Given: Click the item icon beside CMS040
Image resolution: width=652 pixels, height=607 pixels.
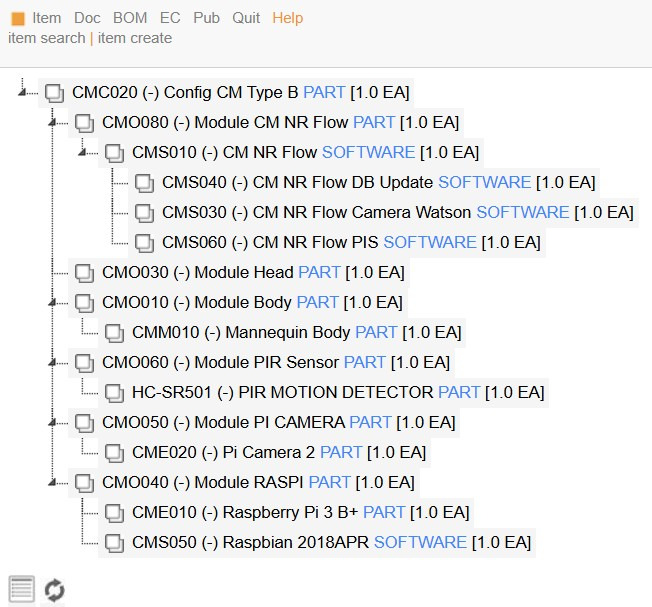Looking at the screenshot, I should pos(144,183).
